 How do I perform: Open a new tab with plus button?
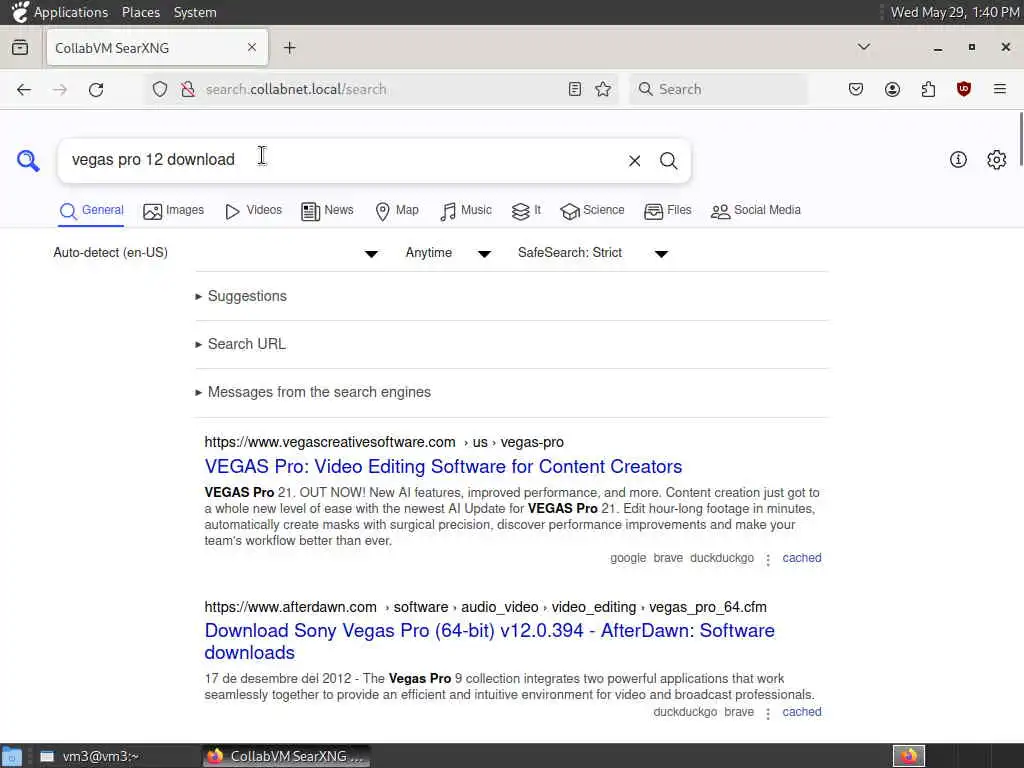pos(290,48)
